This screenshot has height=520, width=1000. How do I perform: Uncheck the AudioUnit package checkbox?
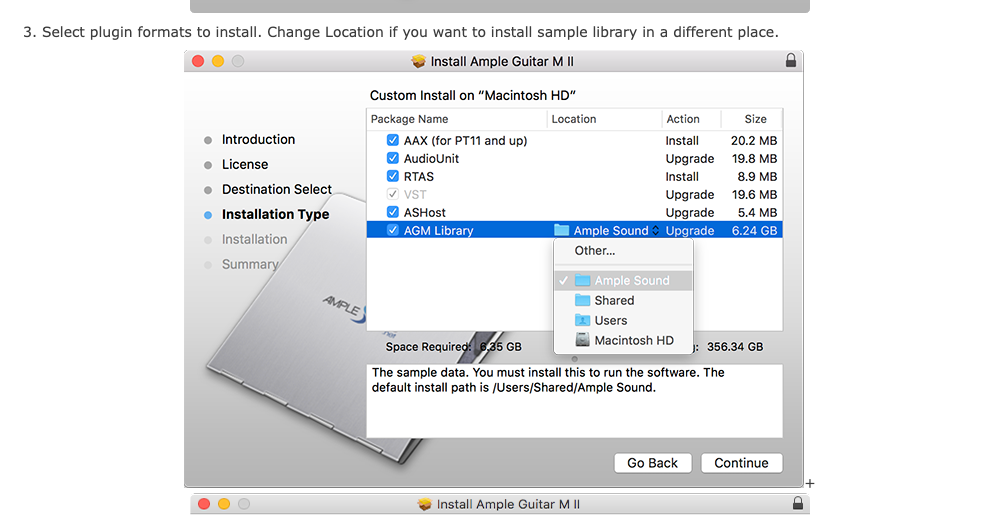pos(393,158)
